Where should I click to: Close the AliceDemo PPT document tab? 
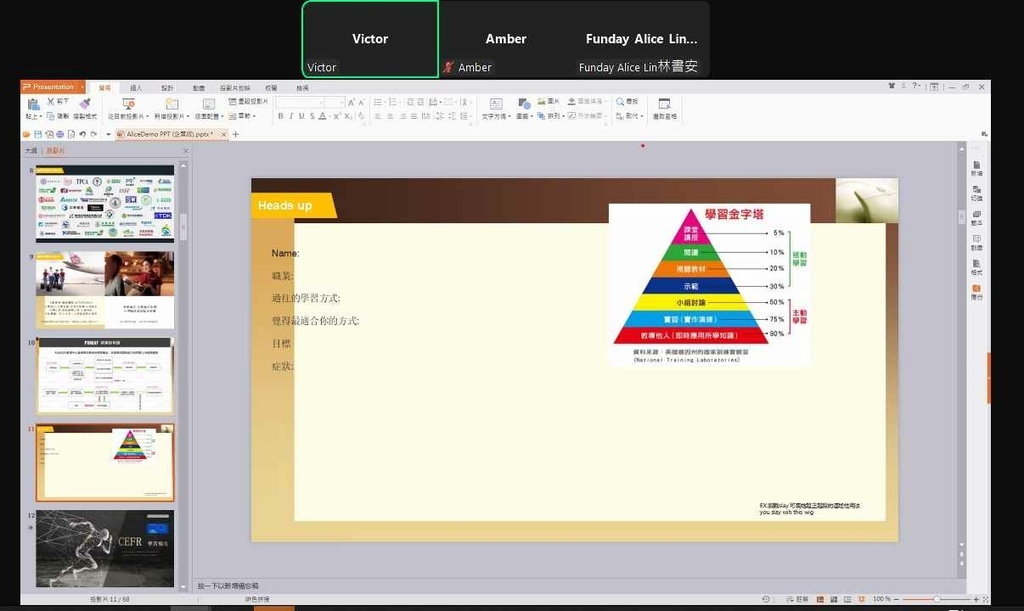223,134
